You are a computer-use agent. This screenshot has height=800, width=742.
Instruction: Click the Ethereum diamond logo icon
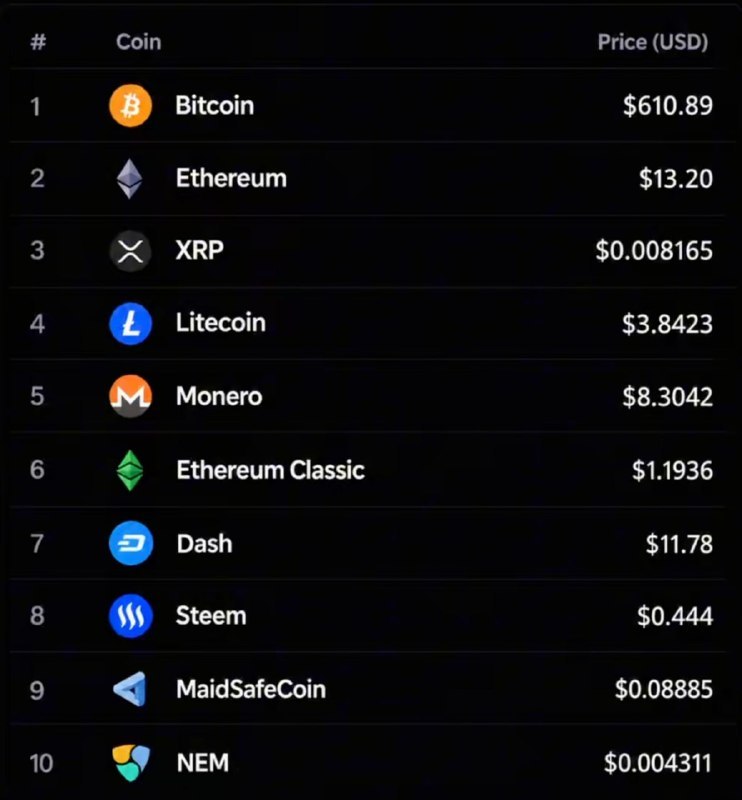coord(130,179)
